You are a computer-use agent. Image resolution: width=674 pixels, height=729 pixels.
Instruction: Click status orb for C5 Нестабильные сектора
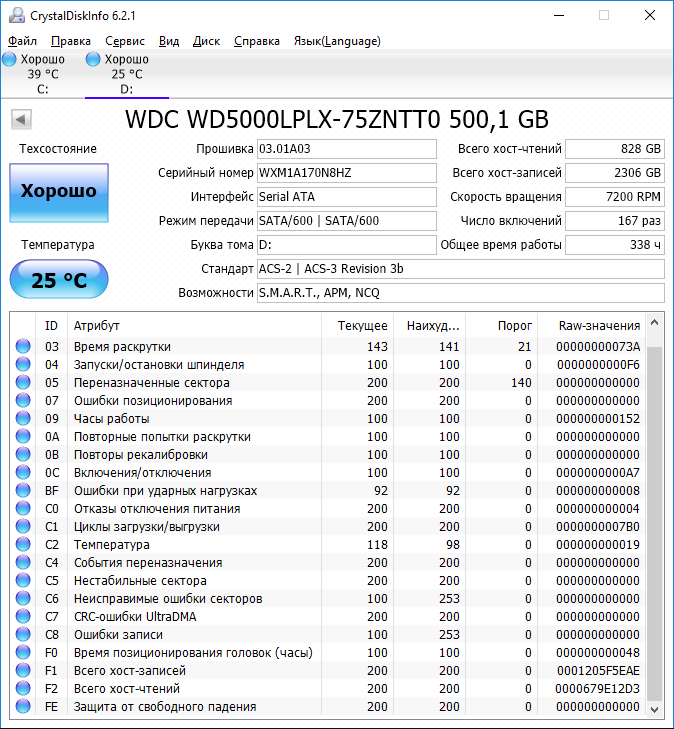(x=23, y=581)
